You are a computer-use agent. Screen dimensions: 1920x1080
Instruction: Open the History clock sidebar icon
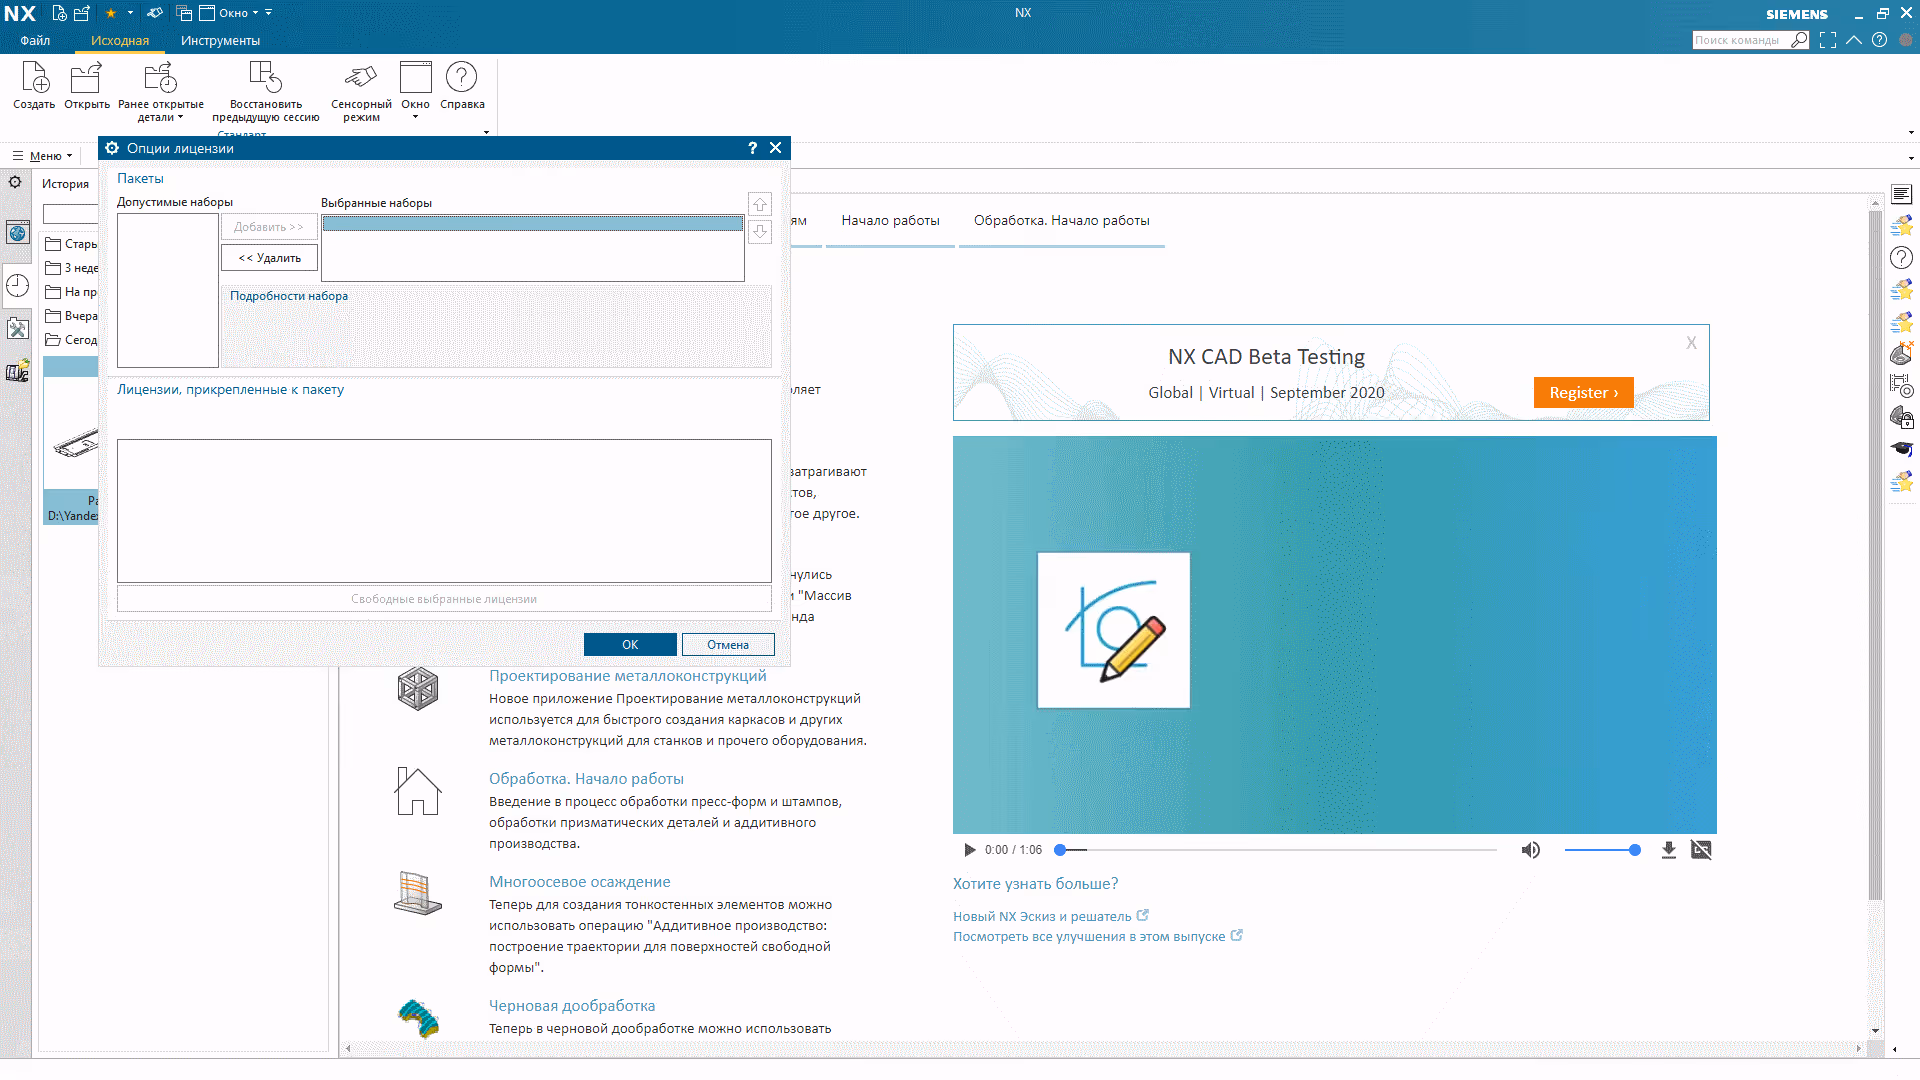click(18, 286)
